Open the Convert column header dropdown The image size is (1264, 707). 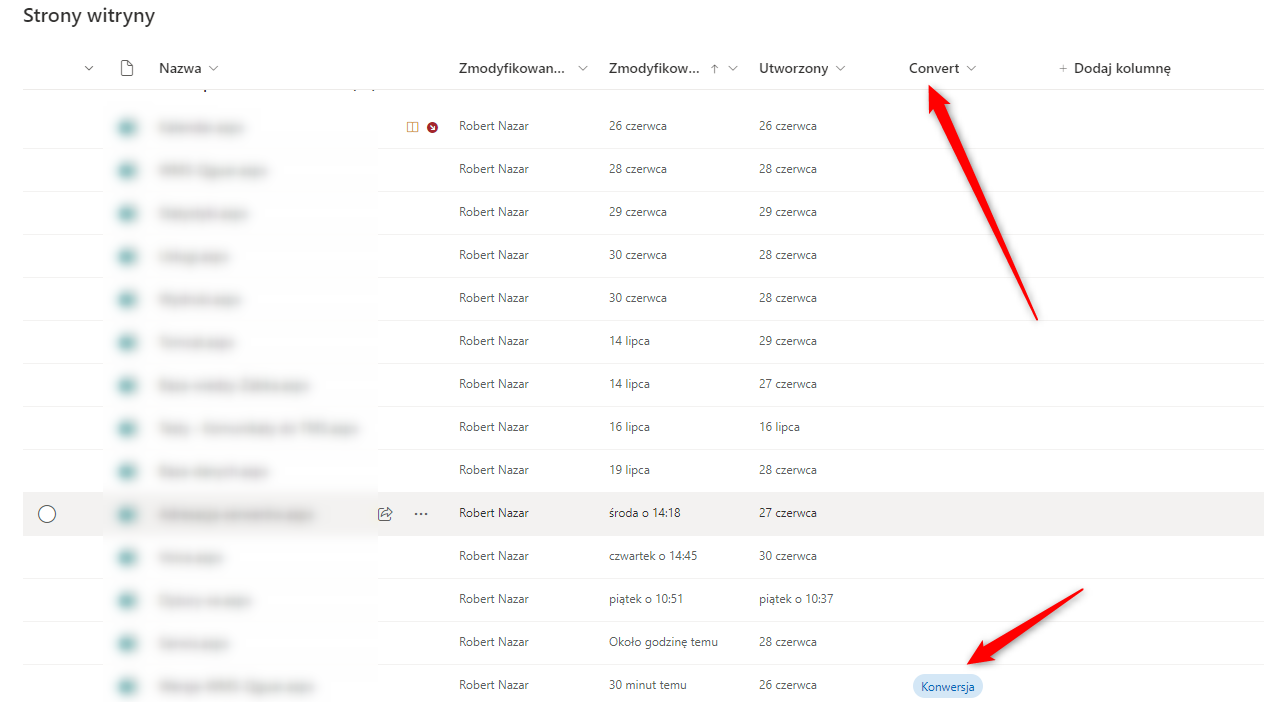(x=971, y=69)
